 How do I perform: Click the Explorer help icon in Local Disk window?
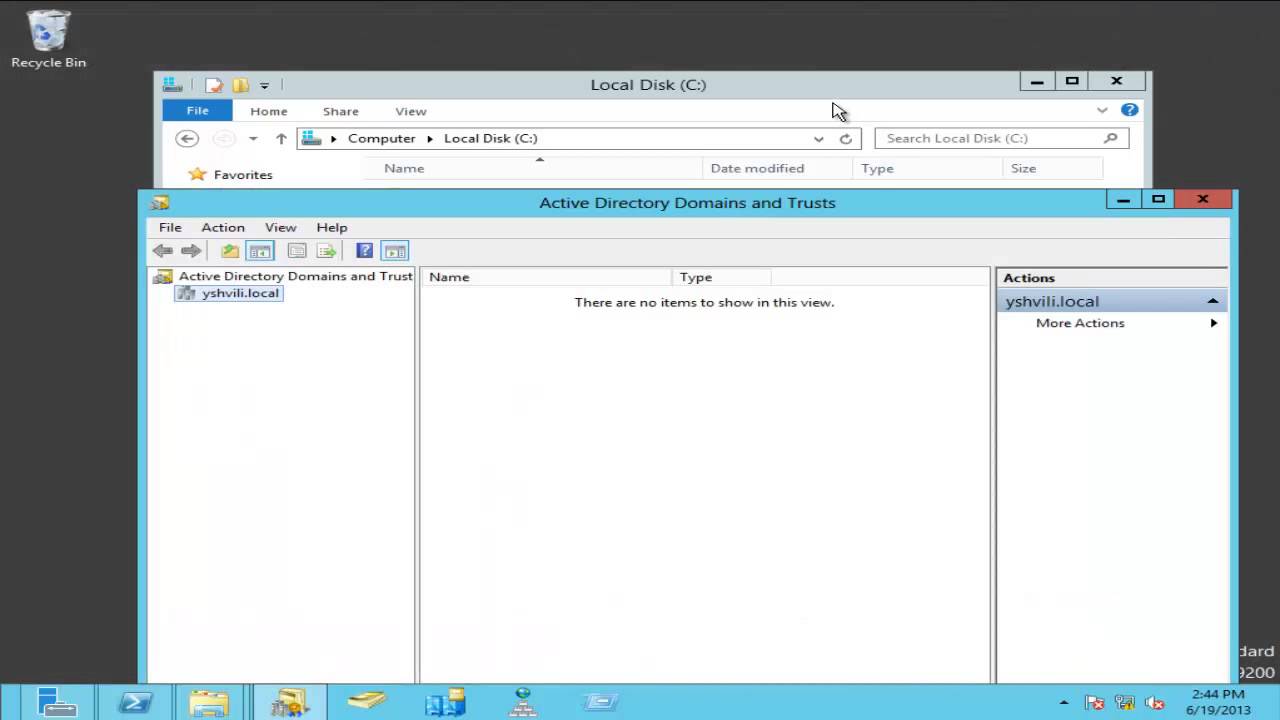[1129, 110]
